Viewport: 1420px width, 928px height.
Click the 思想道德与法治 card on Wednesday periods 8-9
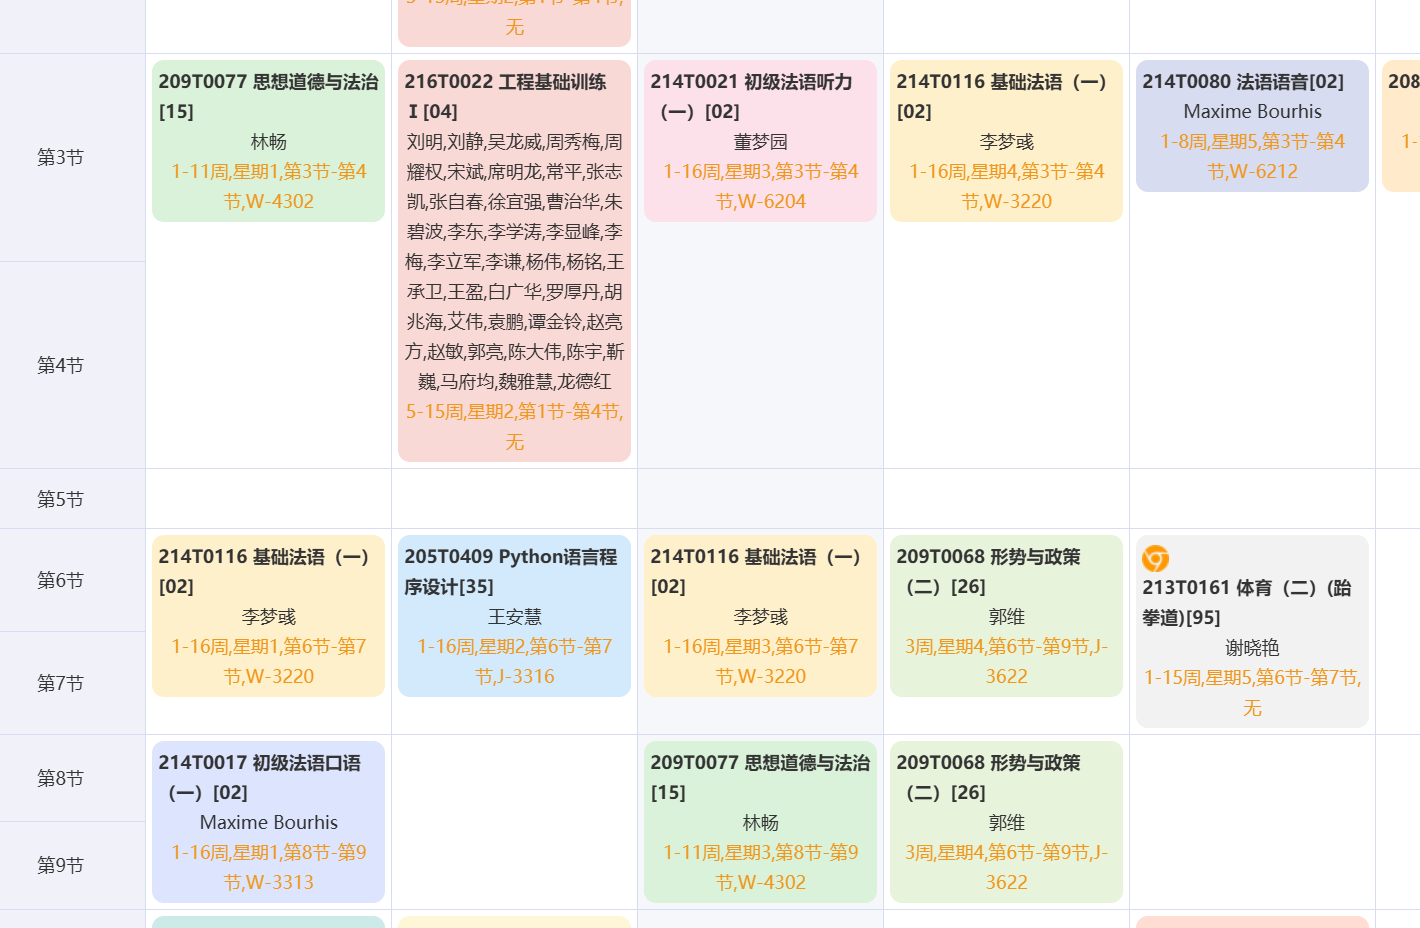760,822
